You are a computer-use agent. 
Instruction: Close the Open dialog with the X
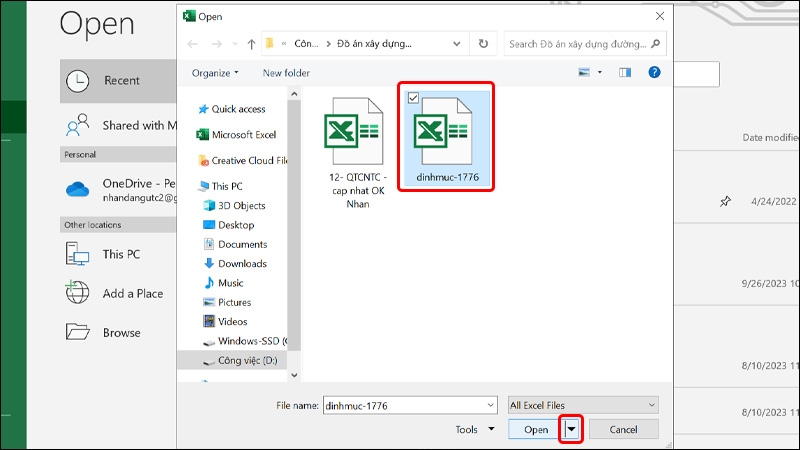click(x=660, y=16)
